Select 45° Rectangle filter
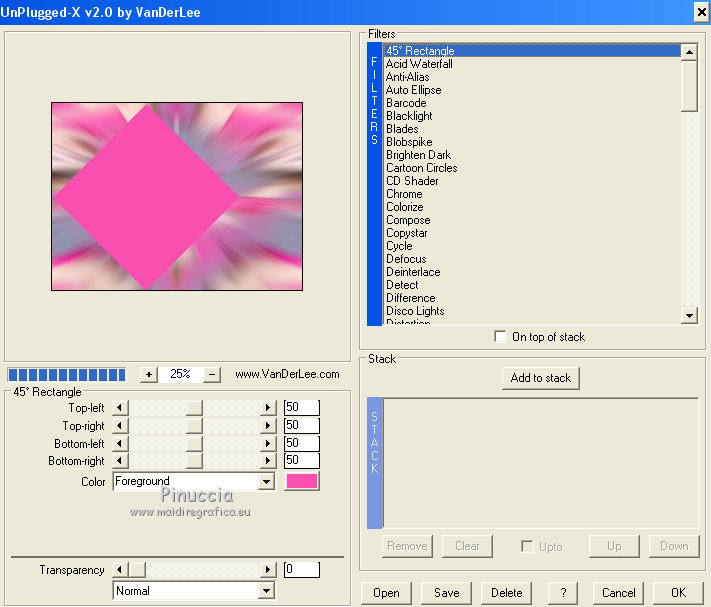 [x=532, y=51]
